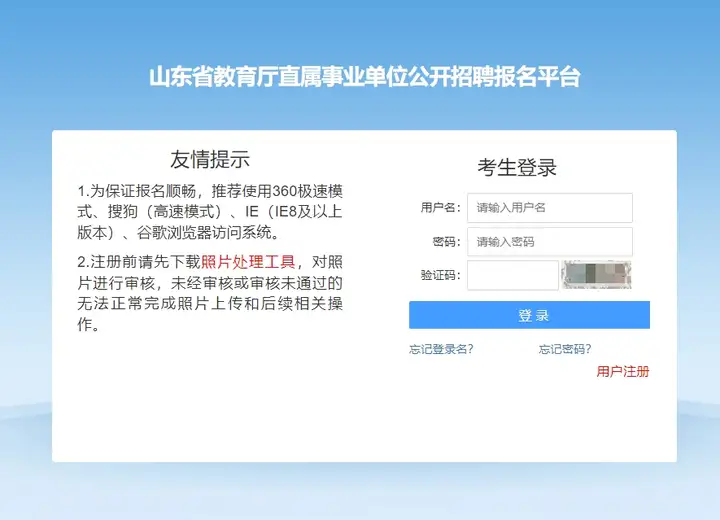
Task: Open the red 用户注册 link
Action: [623, 371]
